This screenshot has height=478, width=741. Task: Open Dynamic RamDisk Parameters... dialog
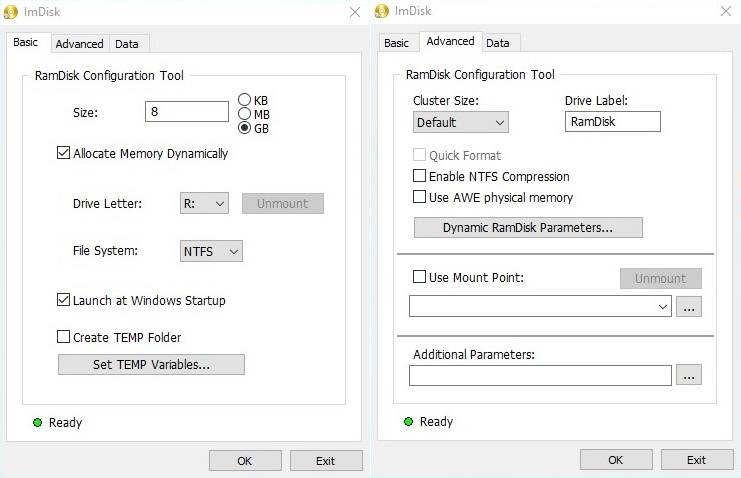click(528, 227)
